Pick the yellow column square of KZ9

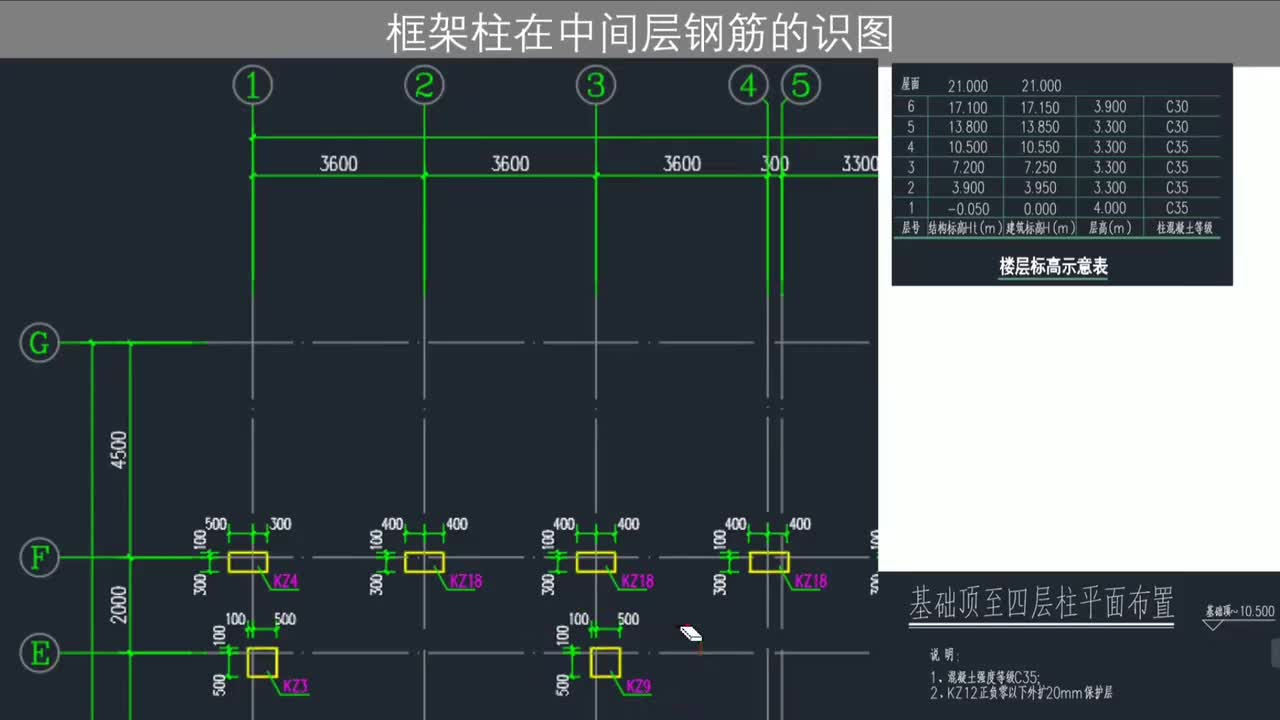point(605,662)
